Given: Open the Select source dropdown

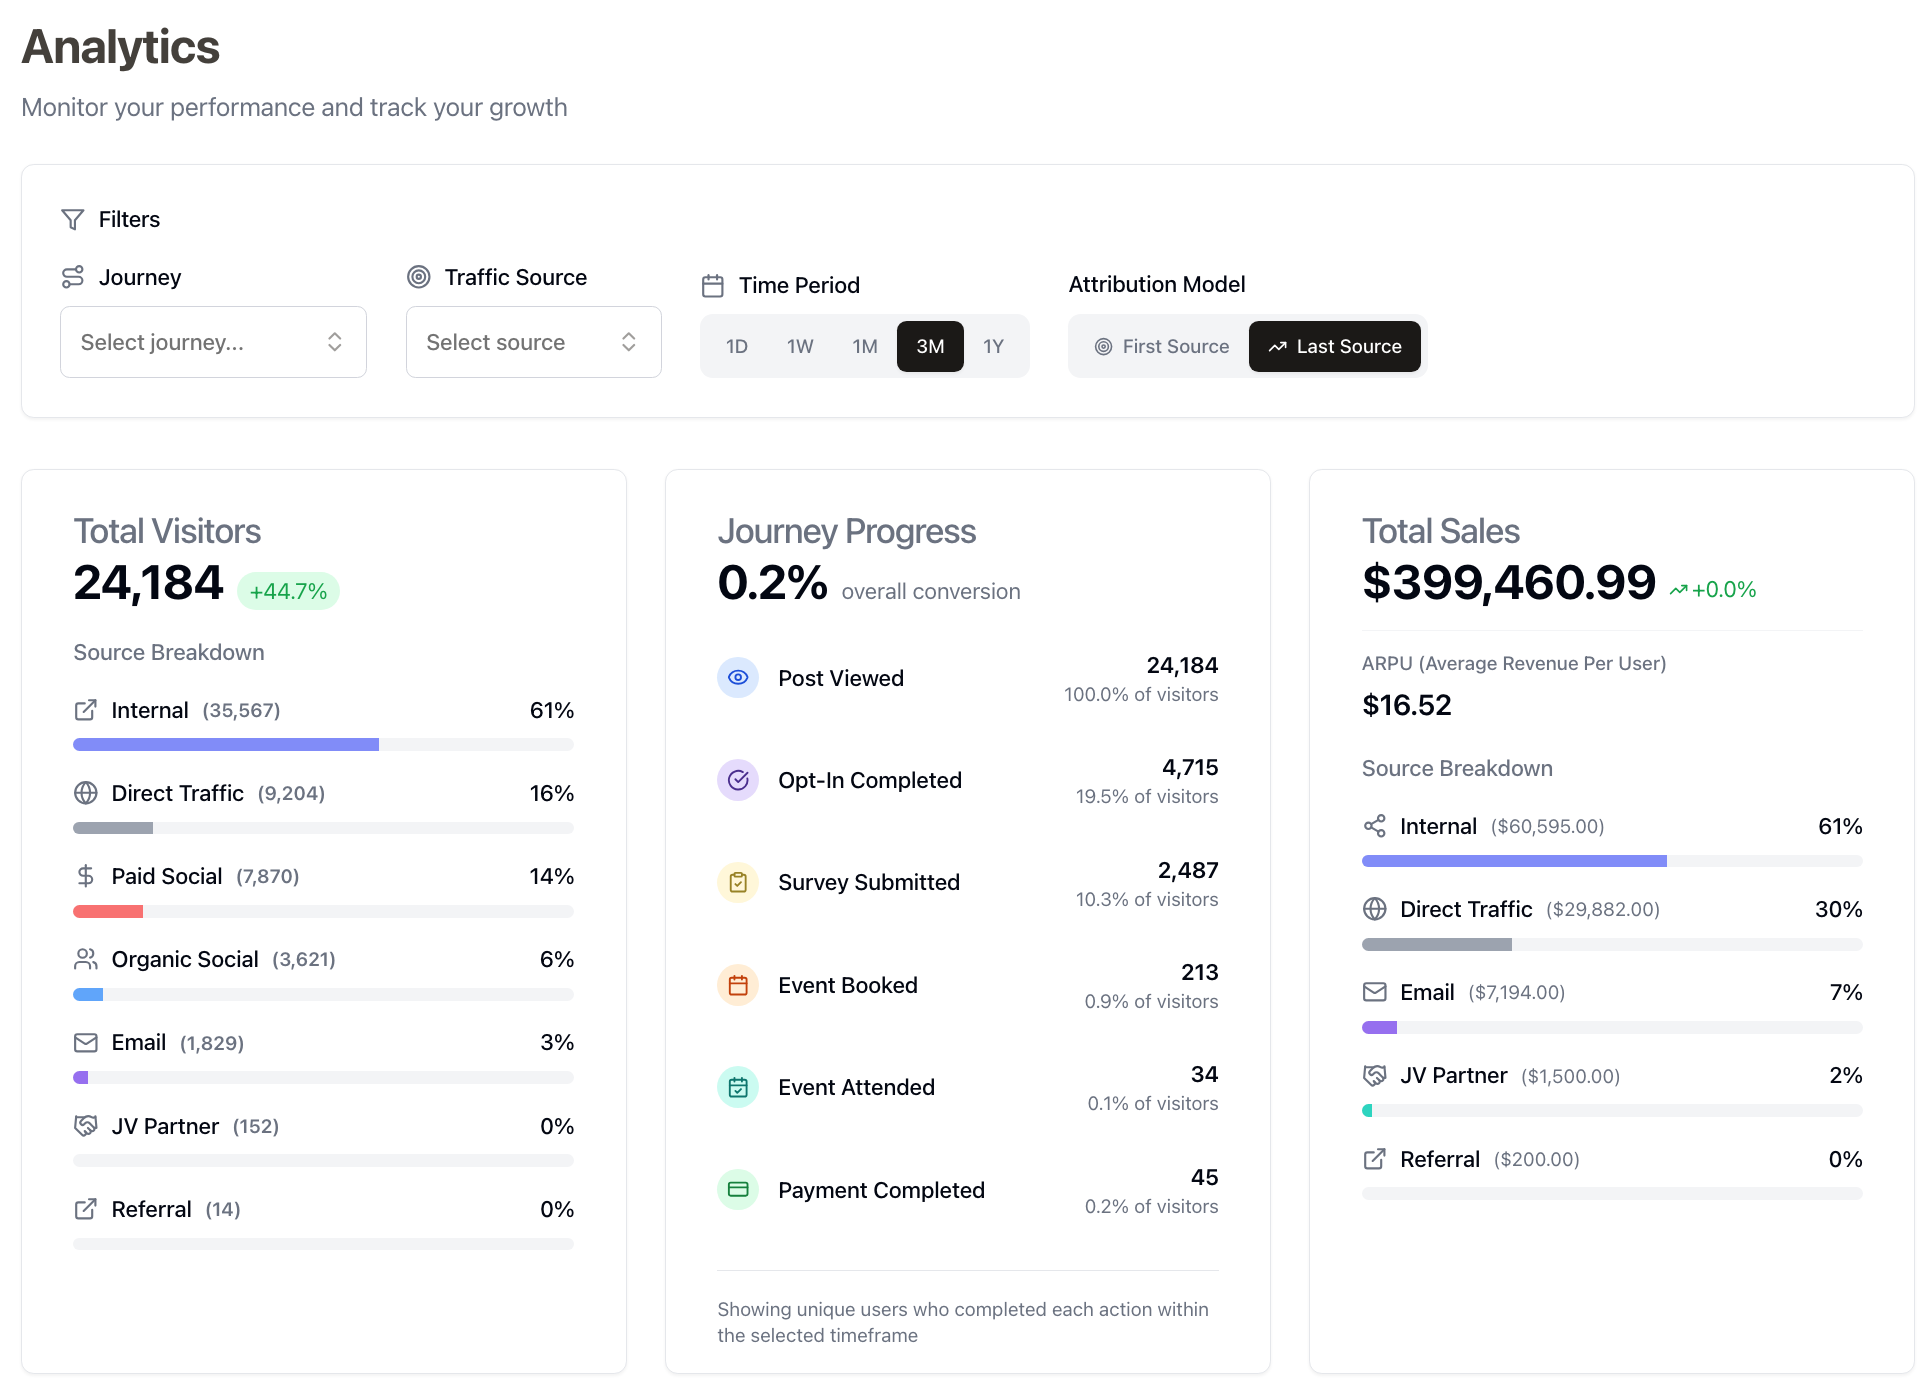Looking at the screenshot, I should 533,342.
